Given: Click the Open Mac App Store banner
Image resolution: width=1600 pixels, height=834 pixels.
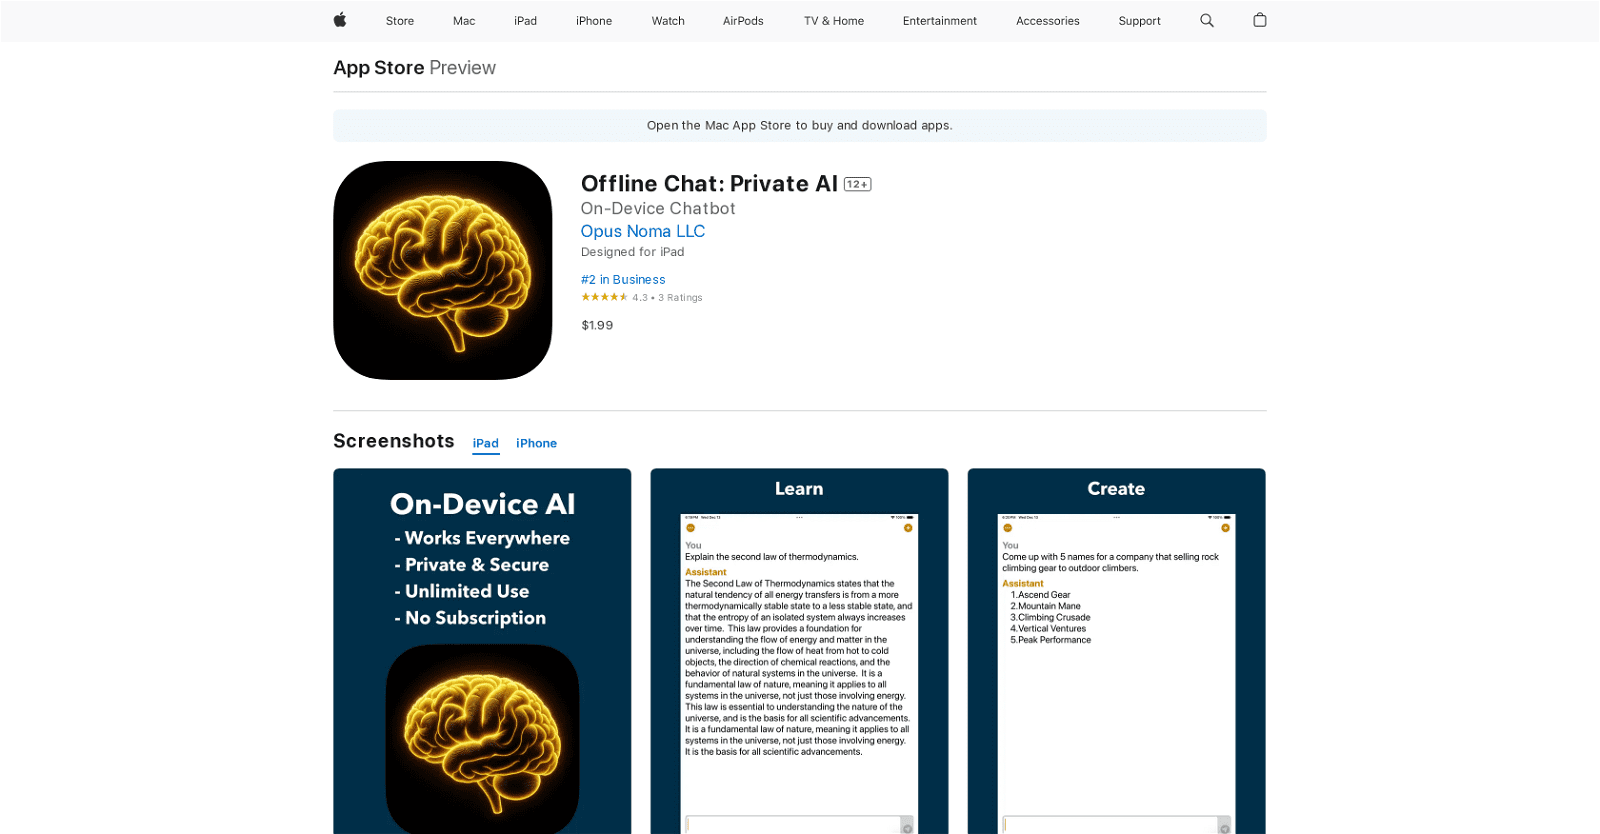Looking at the screenshot, I should tap(799, 126).
